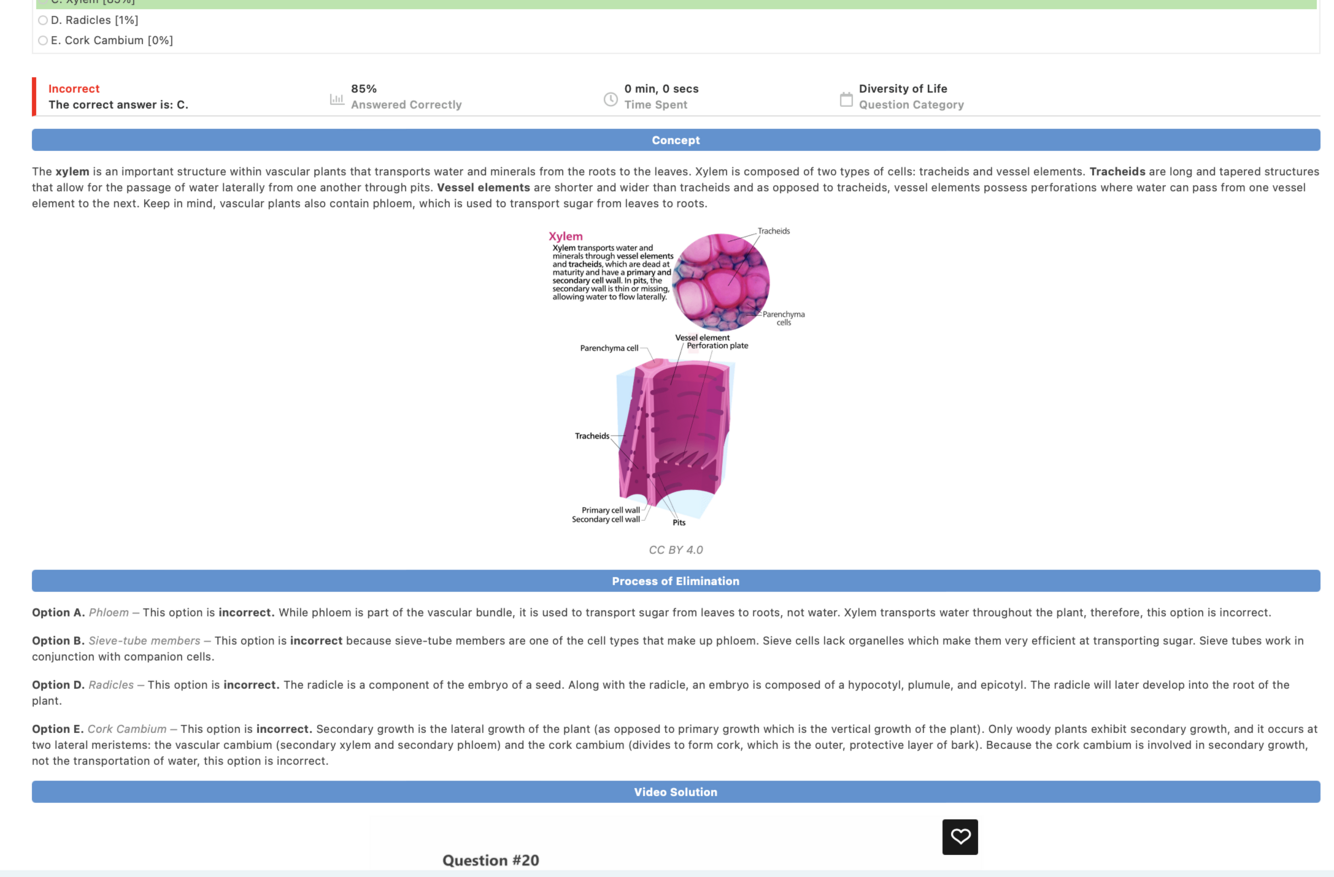The image size is (1334, 877).
Task: Click the Video Solution header
Action: pos(676,792)
